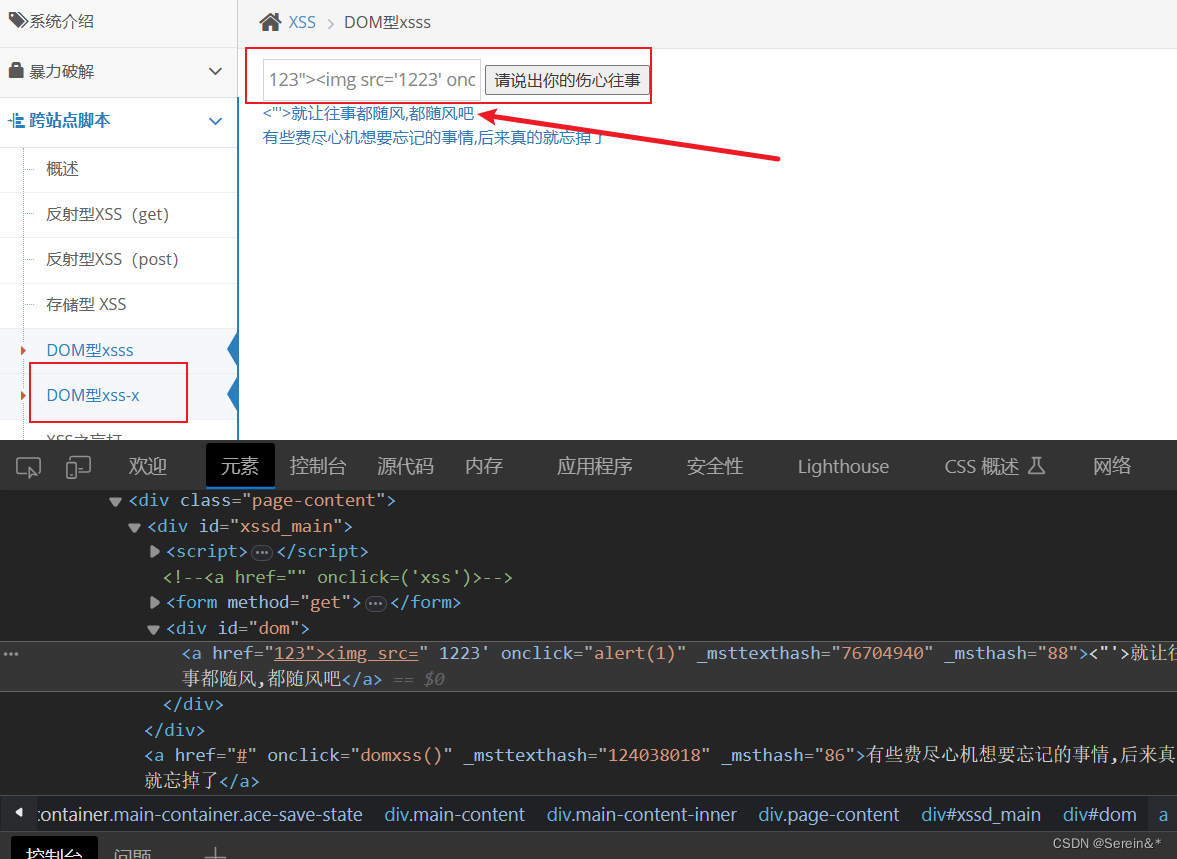Screen dimensions: 1177x859
Task: Open the 网络 tab
Action: pyautogui.click(x=1112, y=466)
